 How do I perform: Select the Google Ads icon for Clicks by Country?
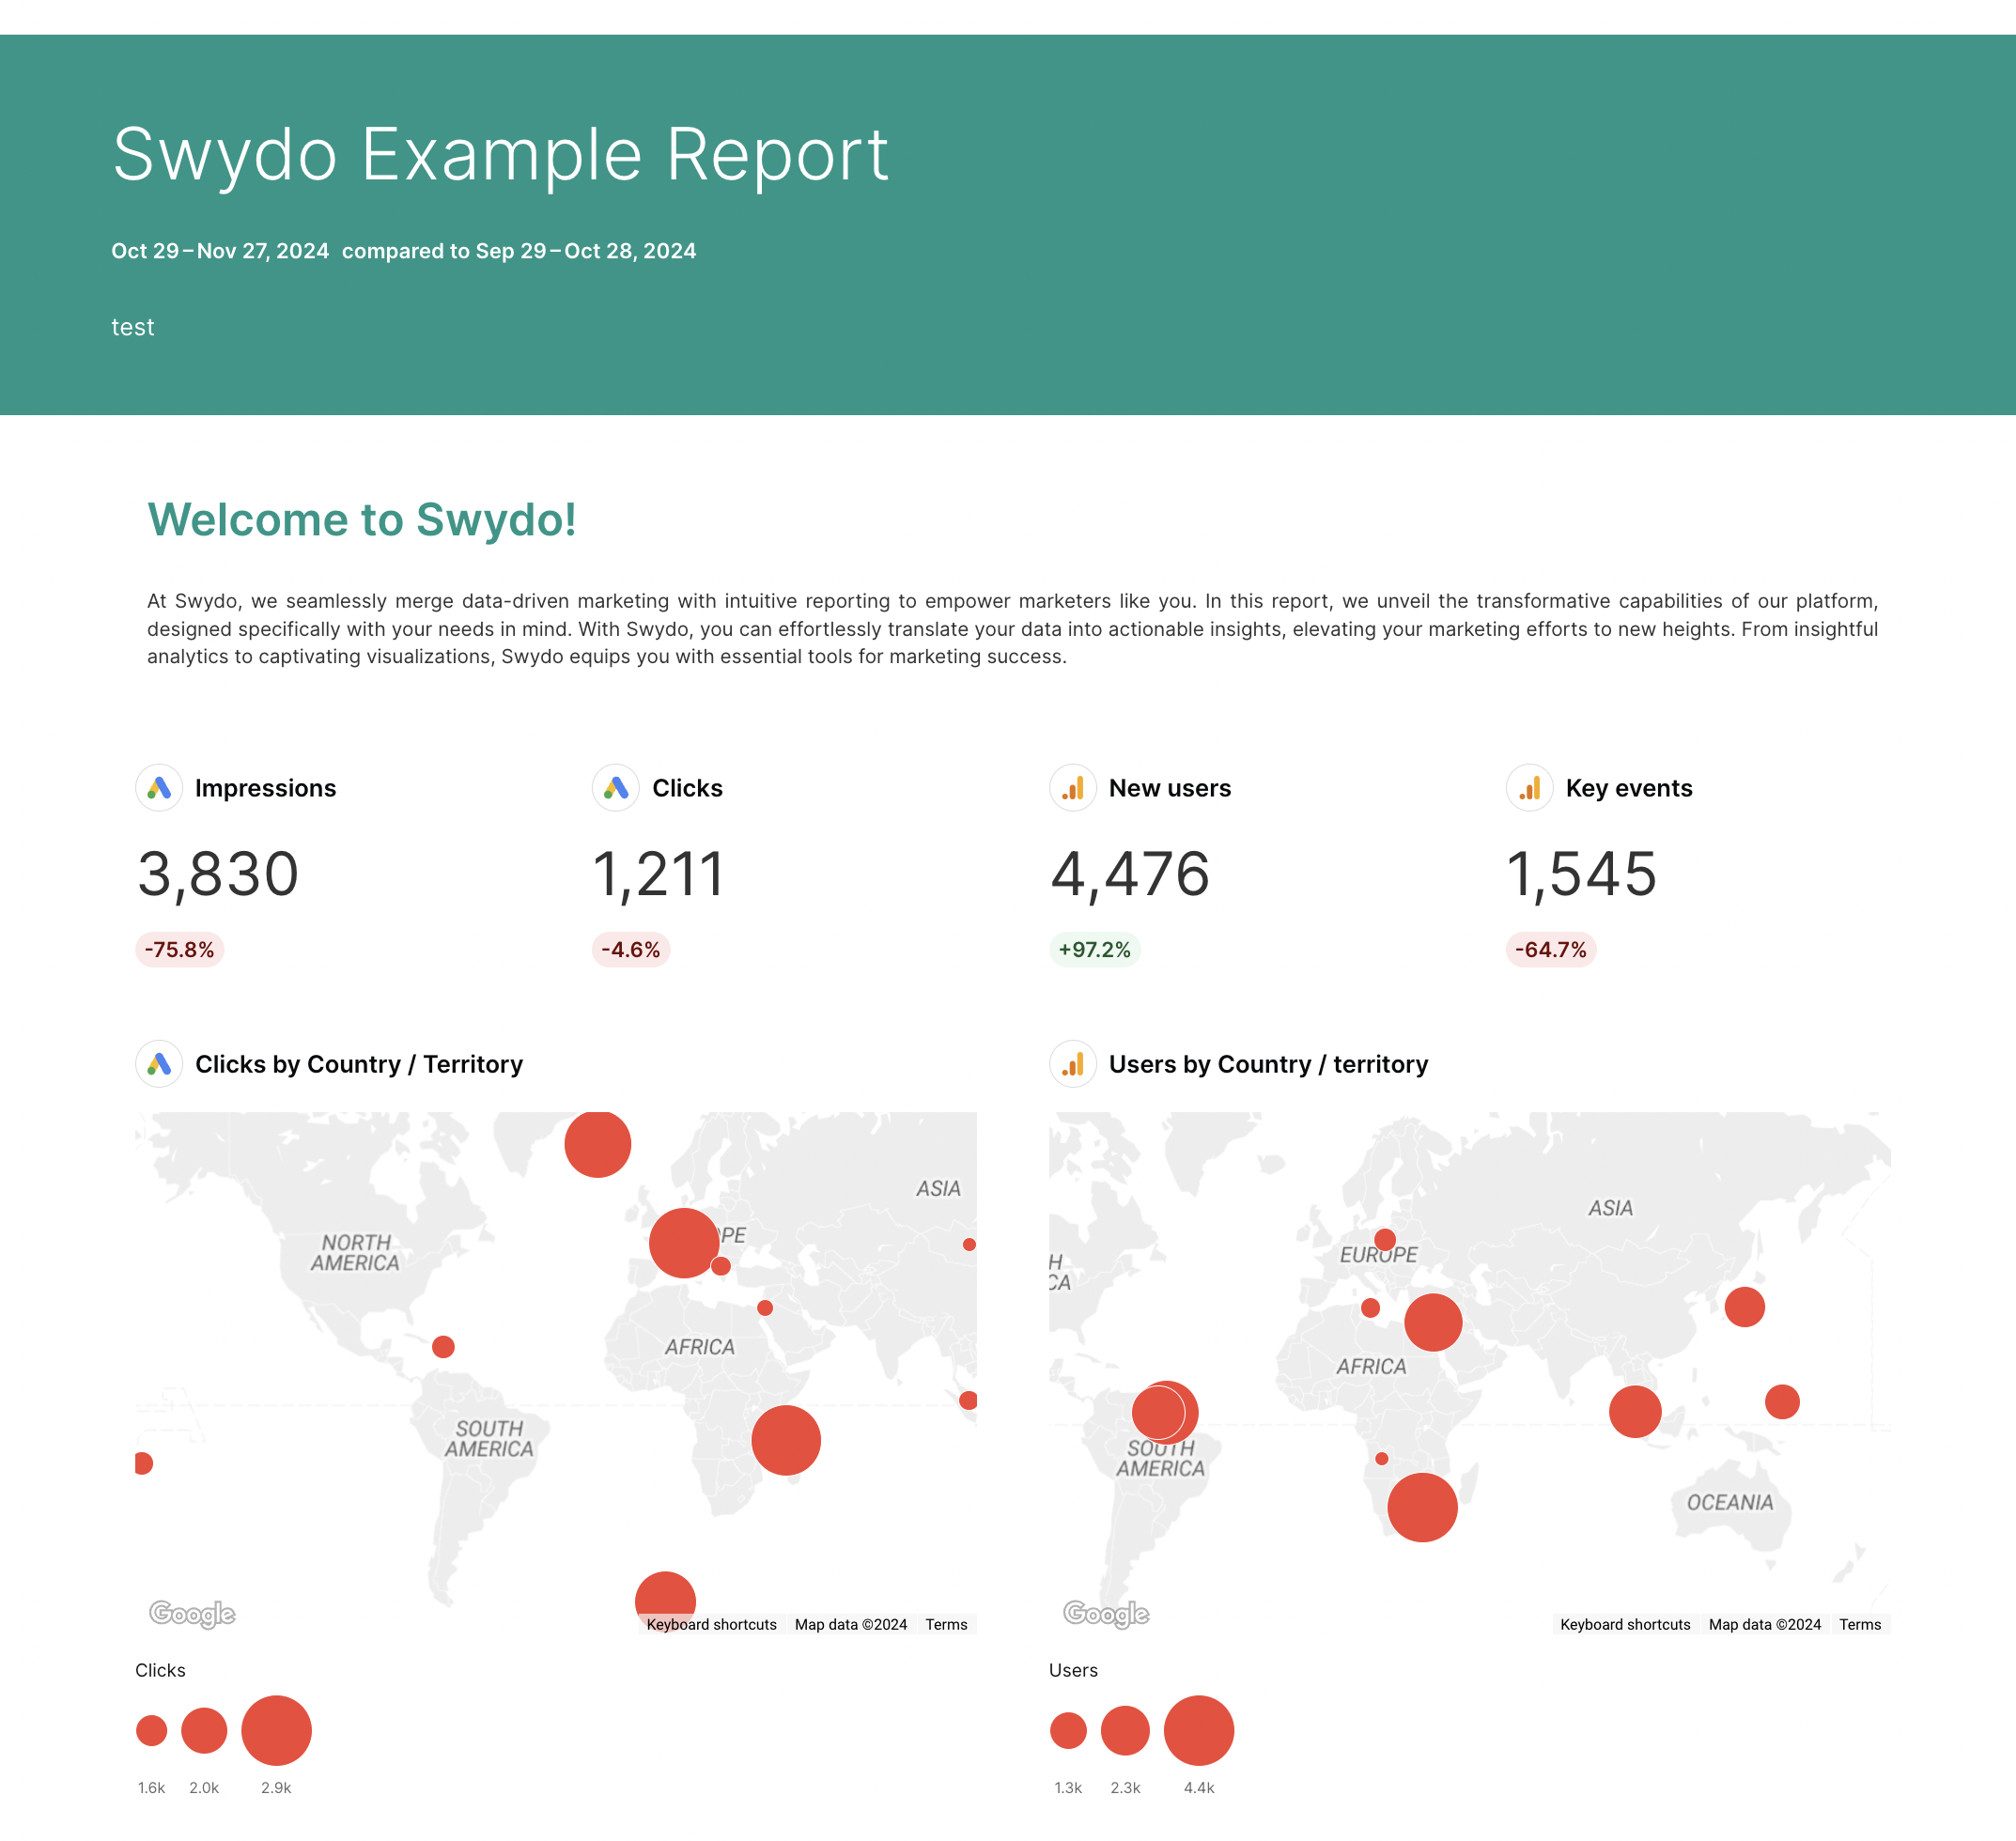point(160,1064)
